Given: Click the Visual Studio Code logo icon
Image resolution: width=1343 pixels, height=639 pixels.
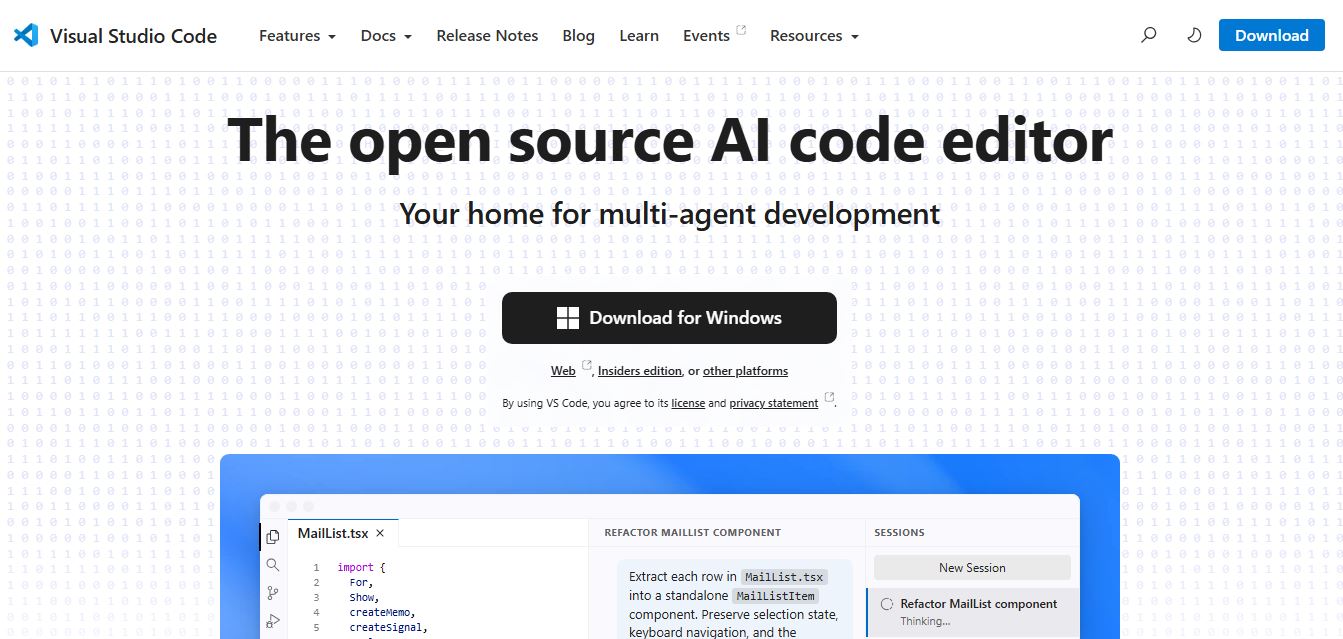Looking at the screenshot, I should click(26, 35).
